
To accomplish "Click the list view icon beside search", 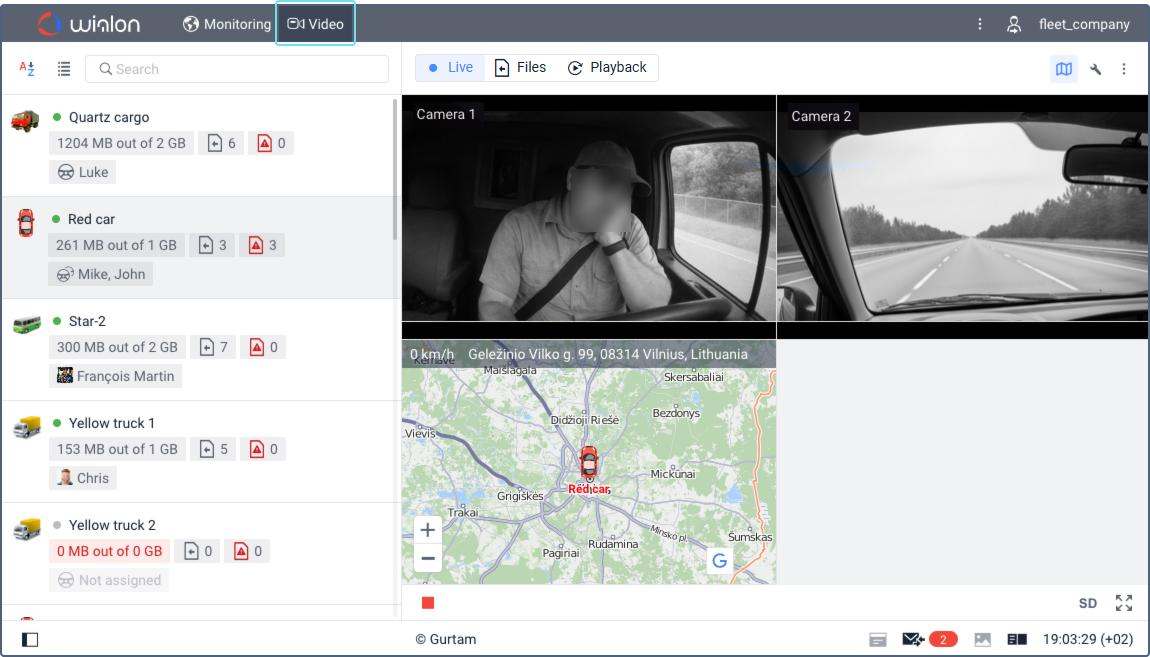I will tap(64, 69).
